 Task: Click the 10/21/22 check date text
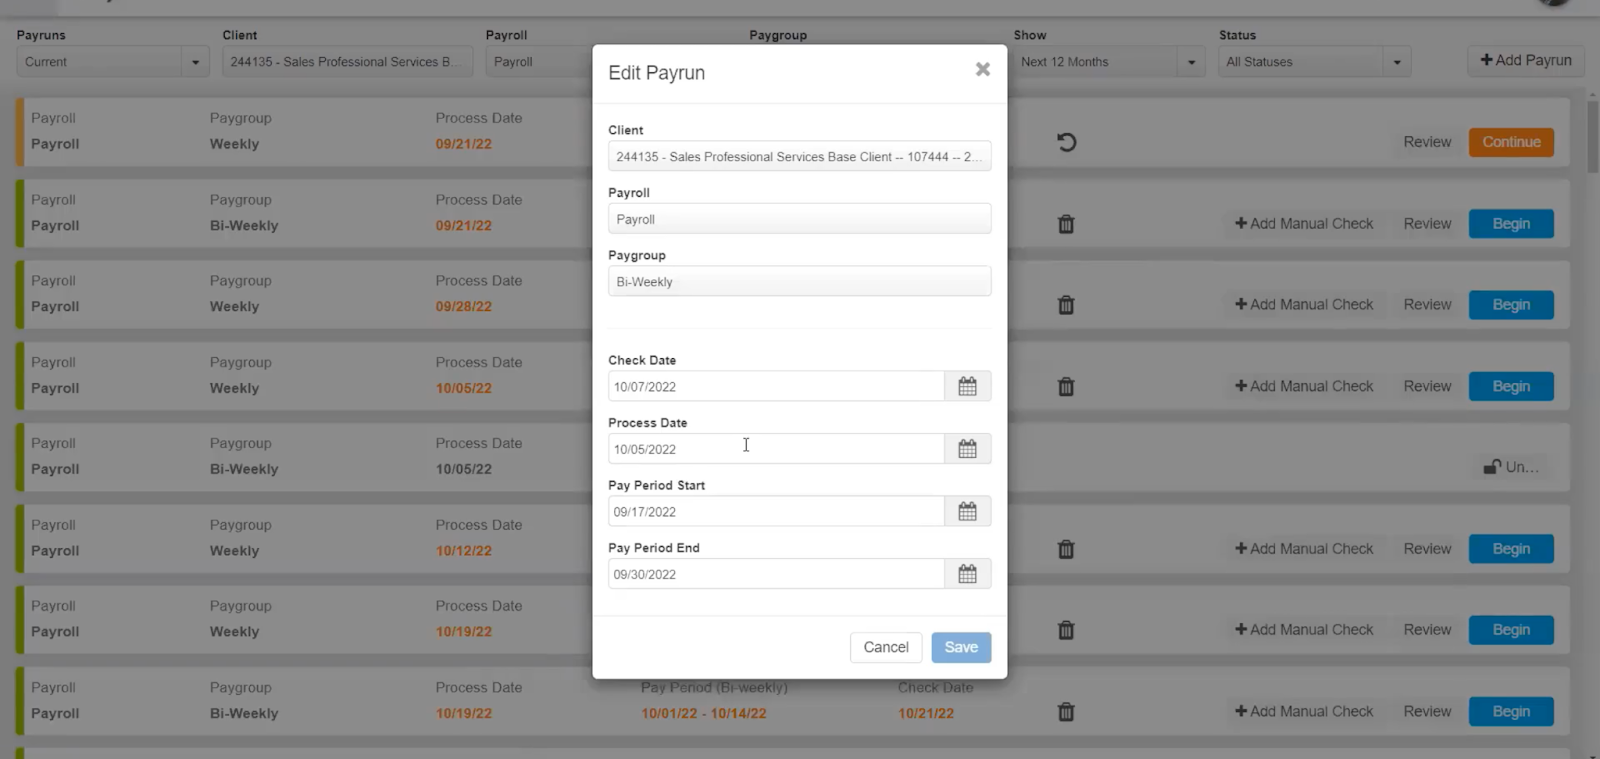(926, 713)
